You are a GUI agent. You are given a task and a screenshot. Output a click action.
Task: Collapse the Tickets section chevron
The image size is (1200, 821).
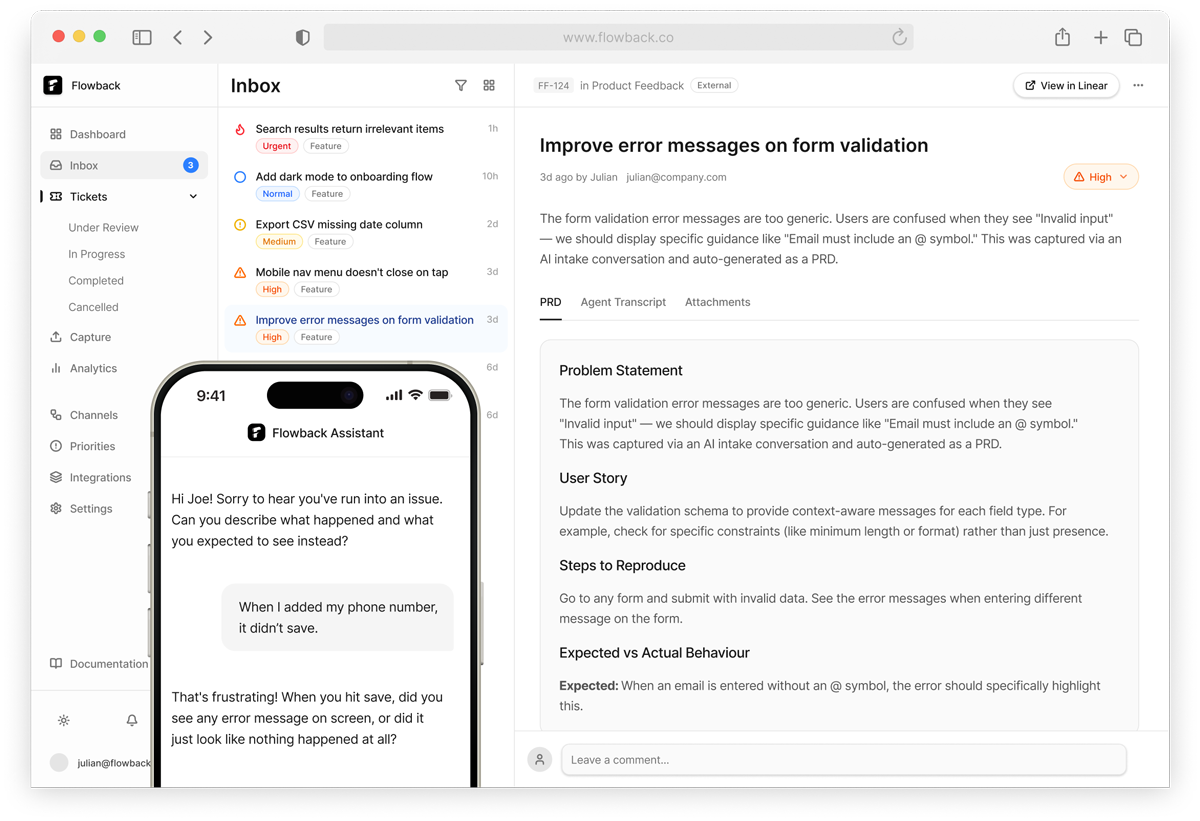193,197
